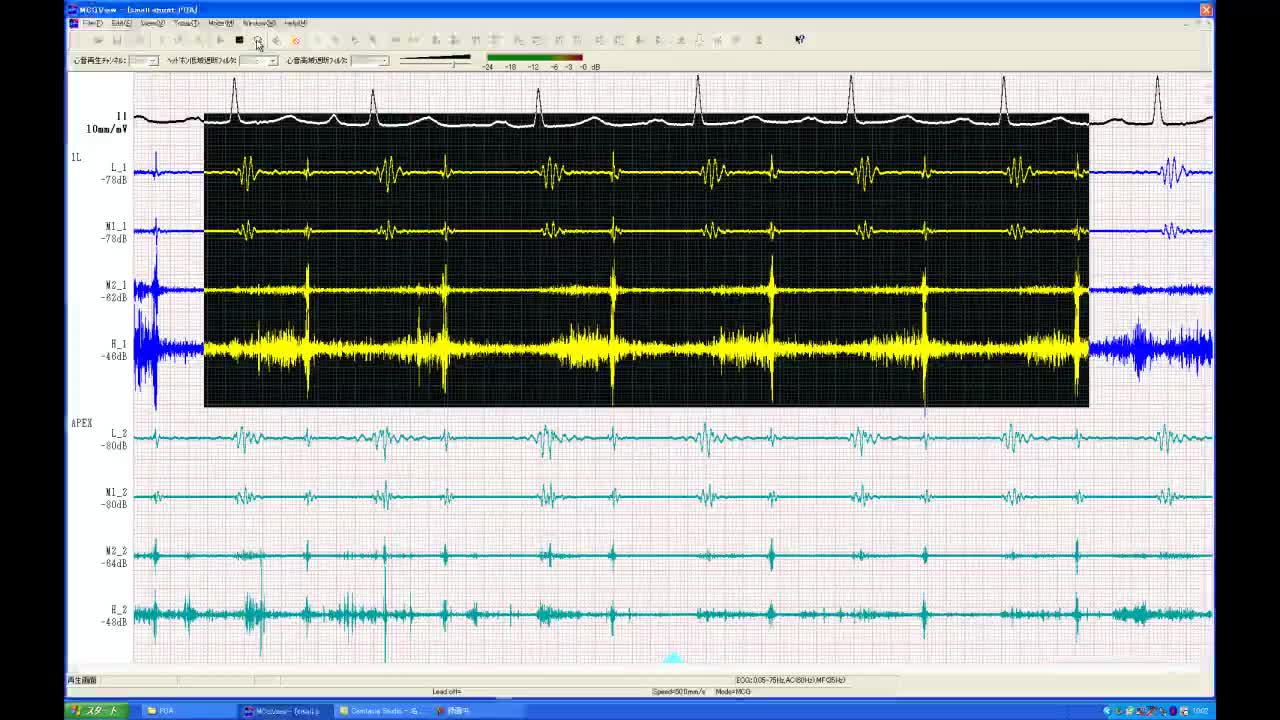The width and height of the screenshot is (1280, 720).
Task: Open the Meter menu
Action: (221, 23)
